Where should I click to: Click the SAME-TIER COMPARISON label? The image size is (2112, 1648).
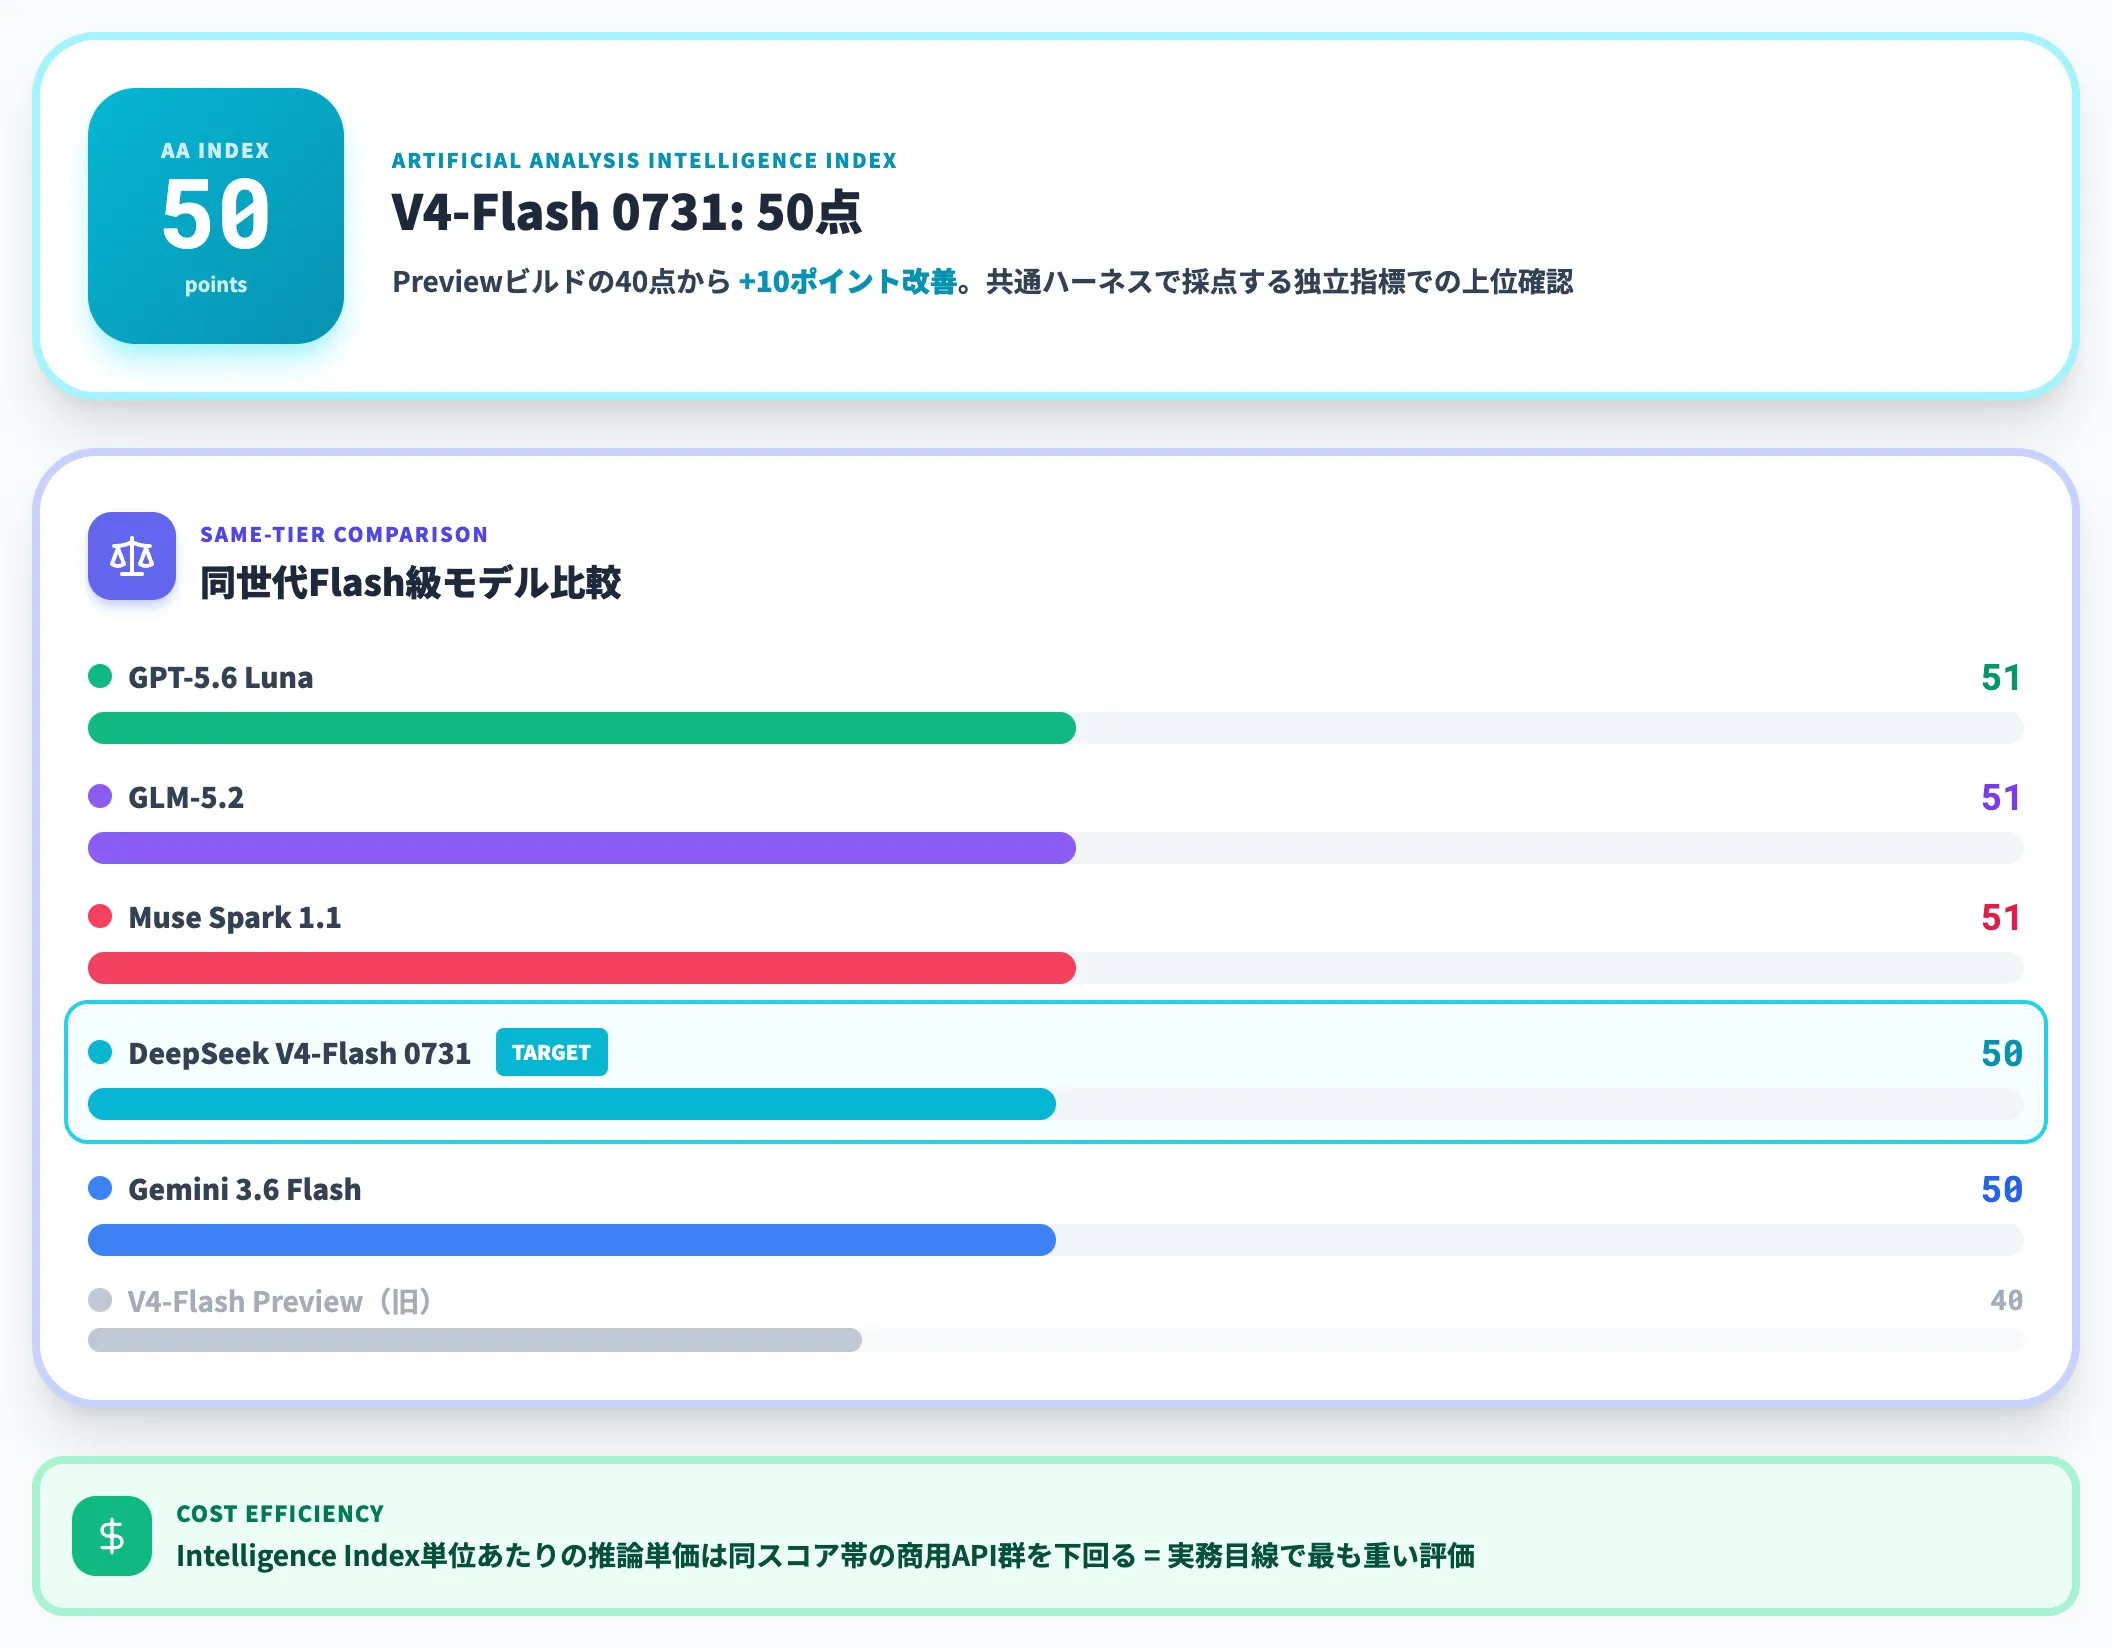[344, 535]
